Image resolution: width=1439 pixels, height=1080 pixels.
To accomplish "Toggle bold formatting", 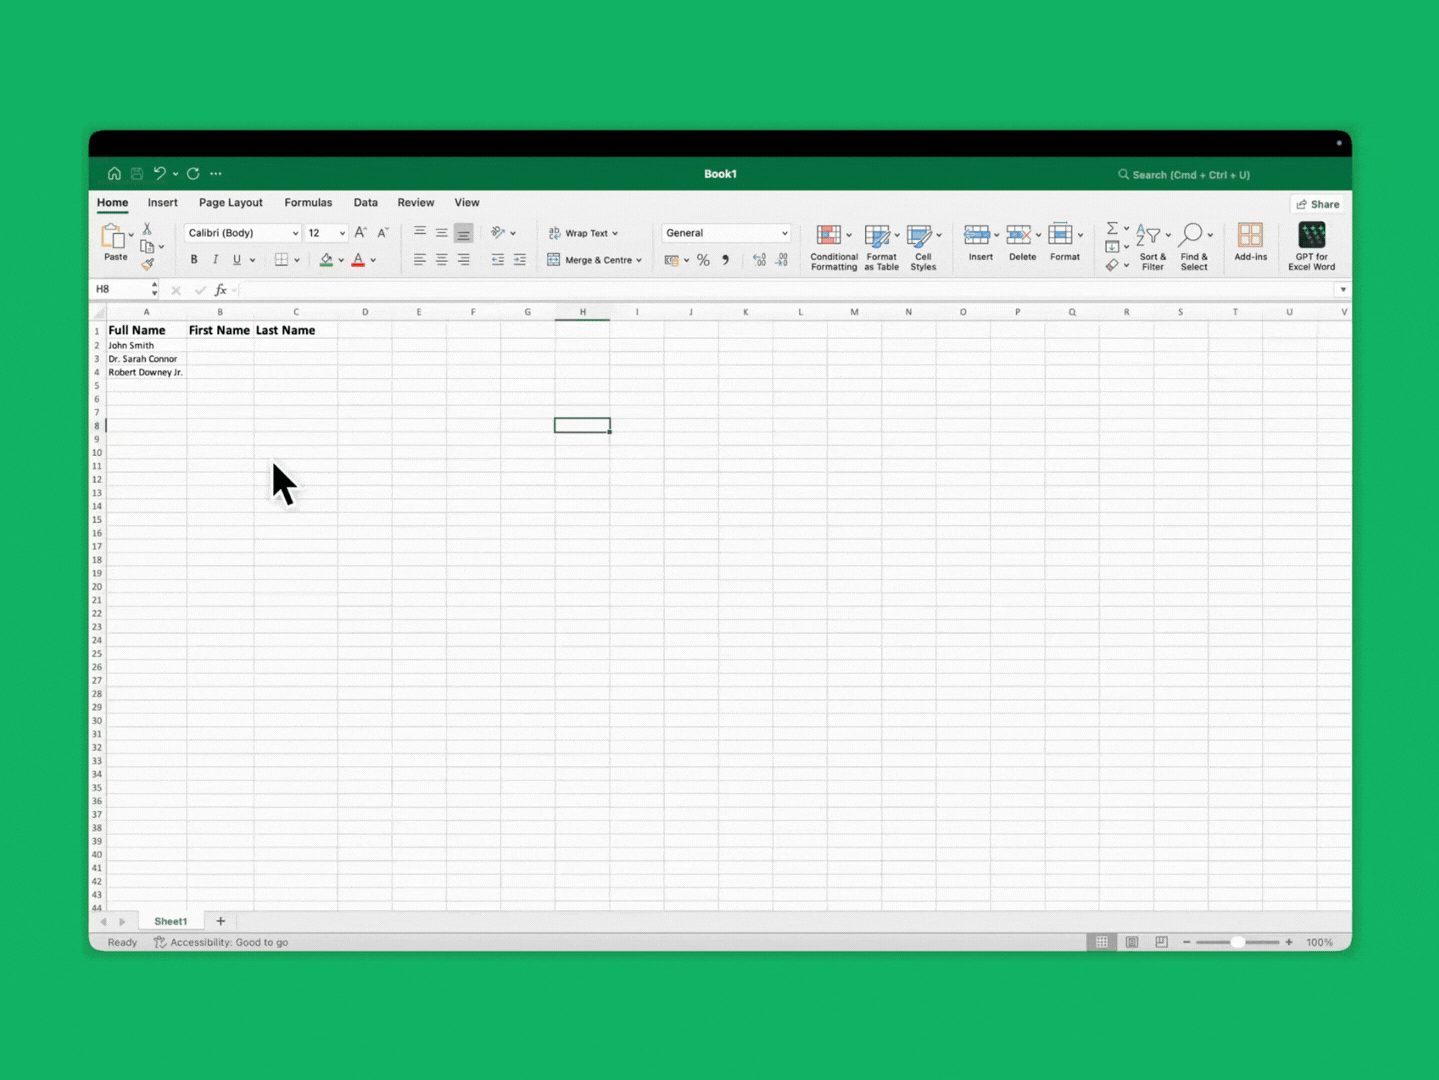I will click(194, 260).
